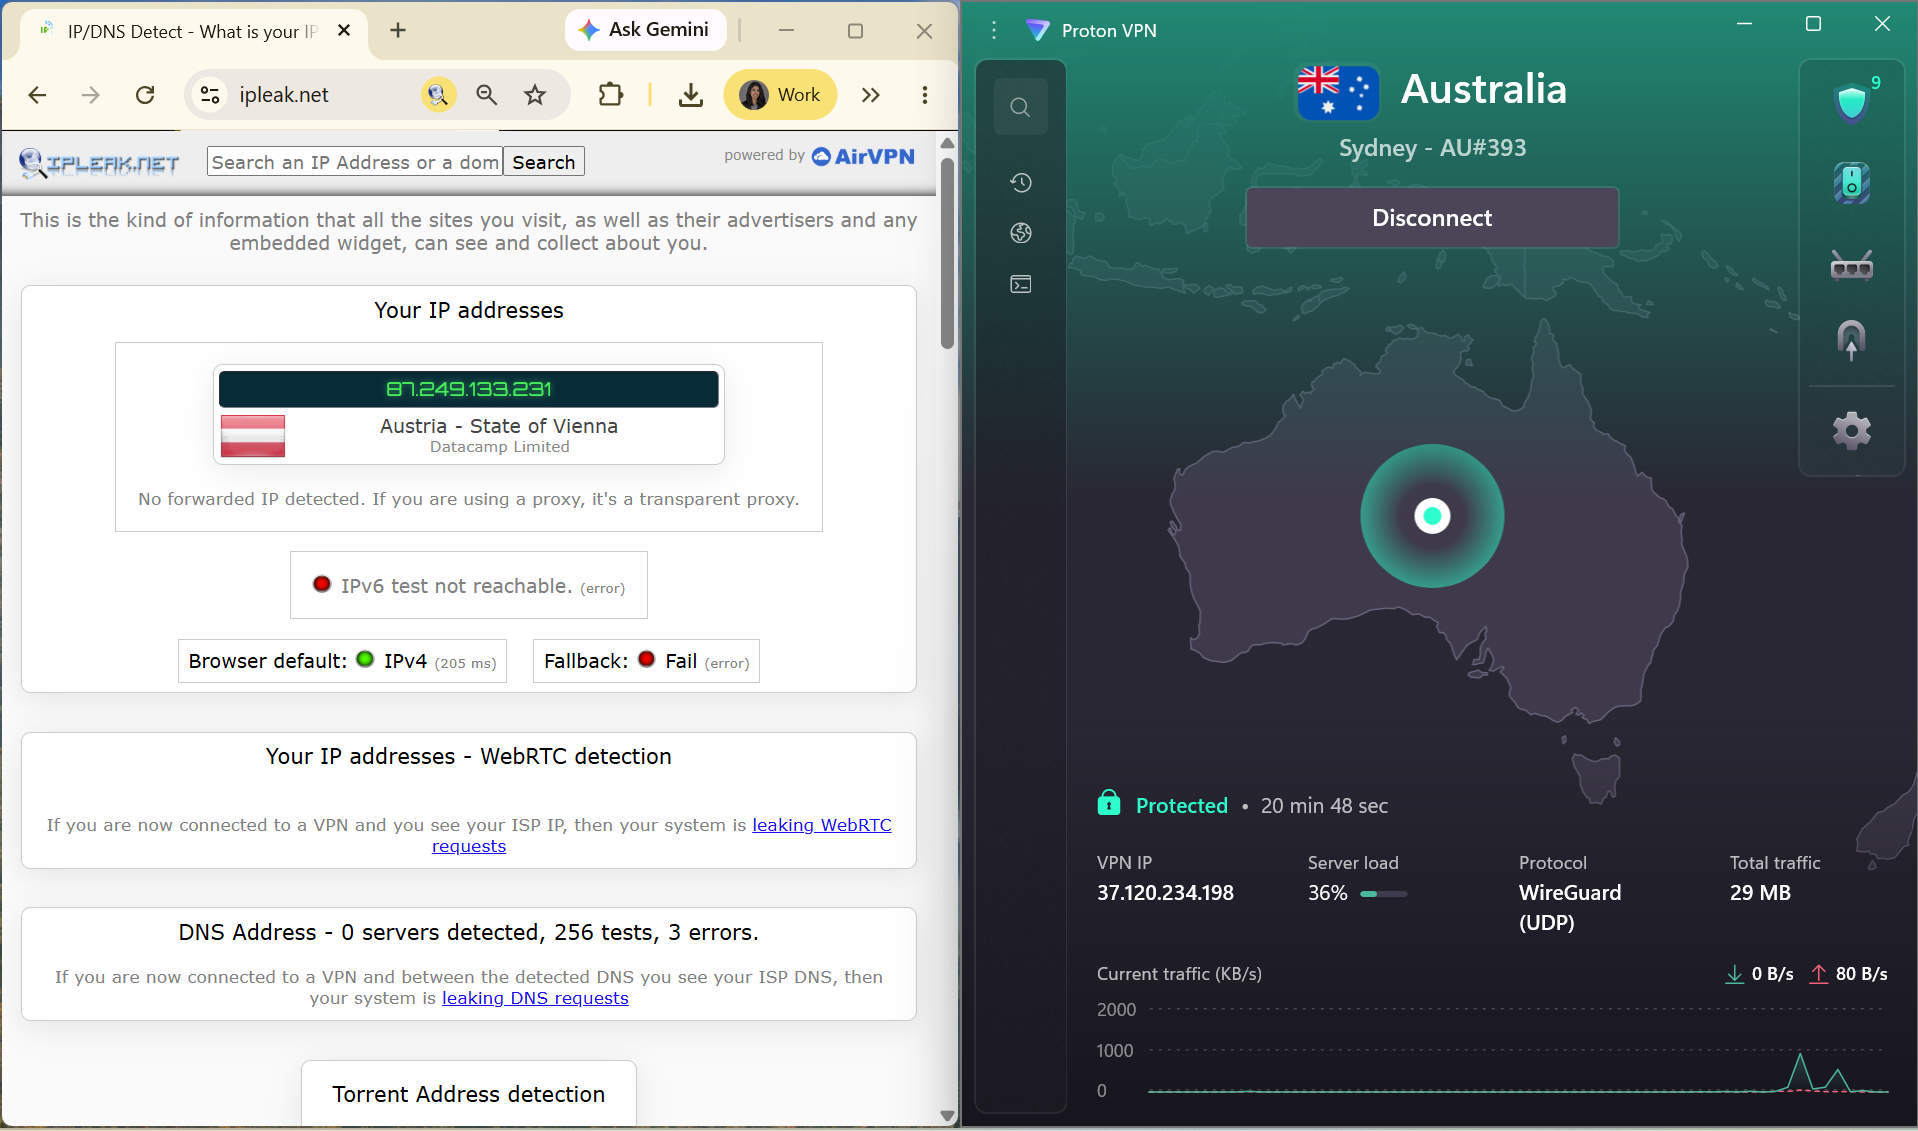1918x1131 pixels.
Task: Open the Chrome extensions puzzle icon
Action: click(611, 95)
